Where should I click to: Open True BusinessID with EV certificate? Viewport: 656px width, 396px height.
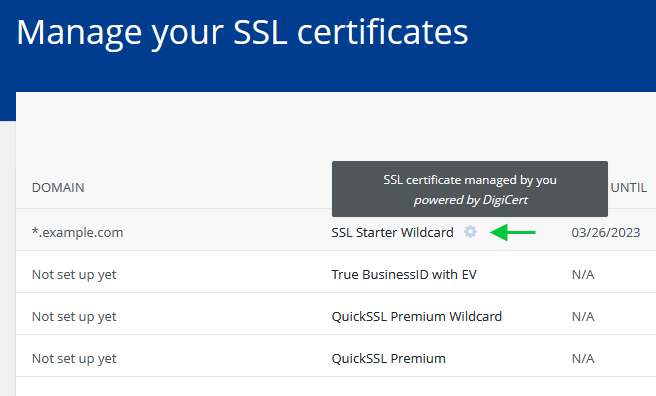click(x=404, y=275)
